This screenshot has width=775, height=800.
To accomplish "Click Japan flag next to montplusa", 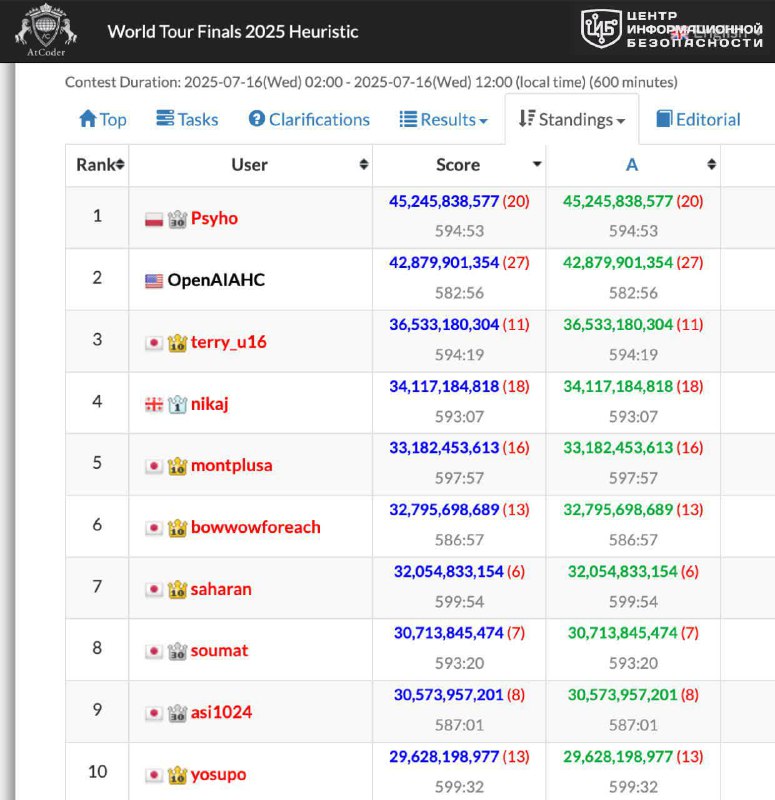I will 154,466.
